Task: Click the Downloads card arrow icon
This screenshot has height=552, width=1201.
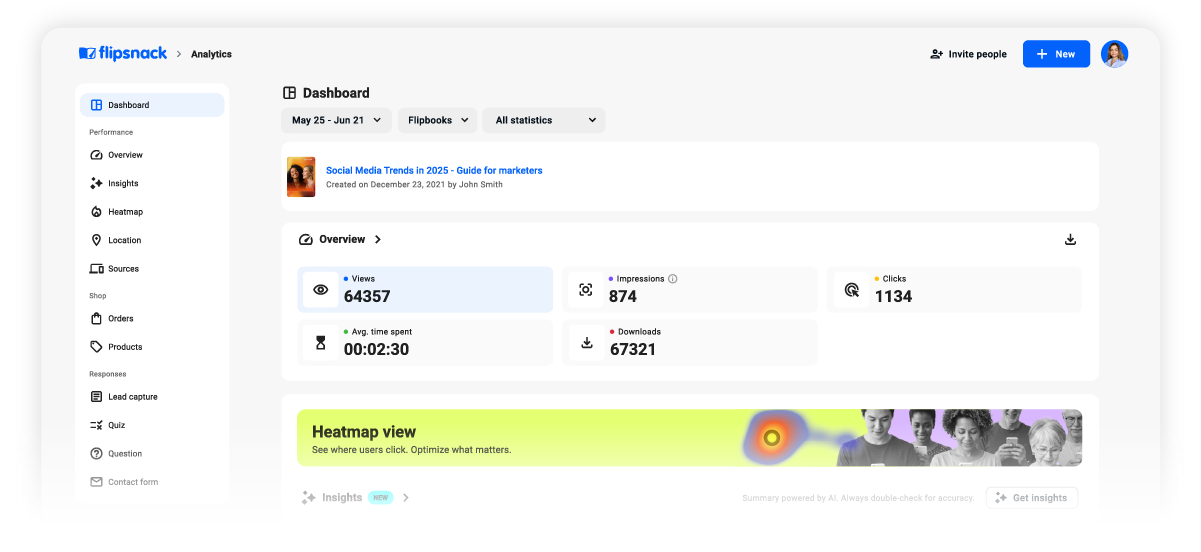Action: 587,343
